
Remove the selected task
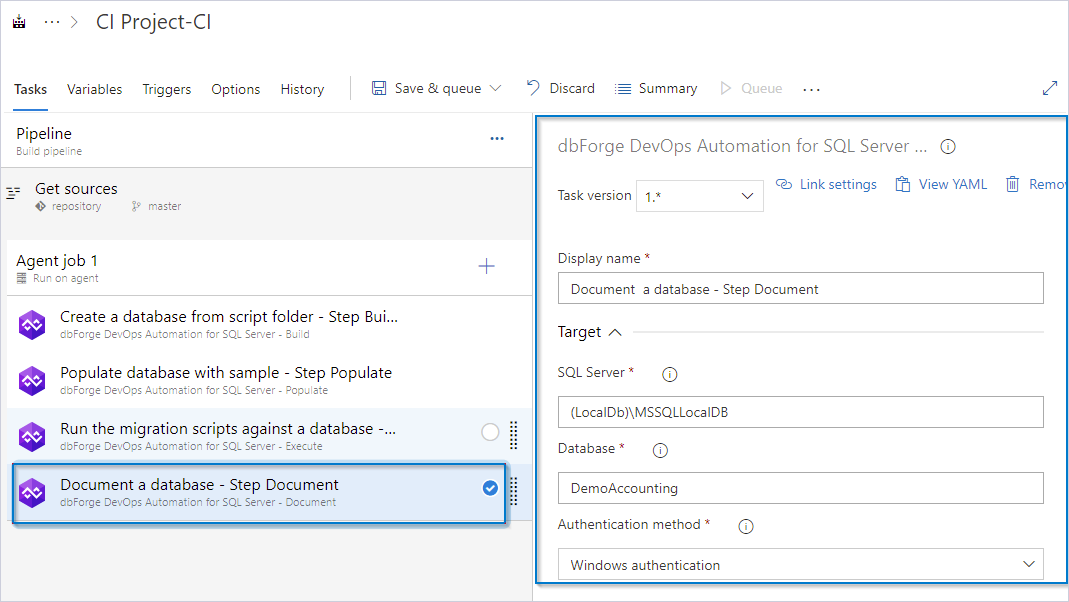coord(1036,184)
